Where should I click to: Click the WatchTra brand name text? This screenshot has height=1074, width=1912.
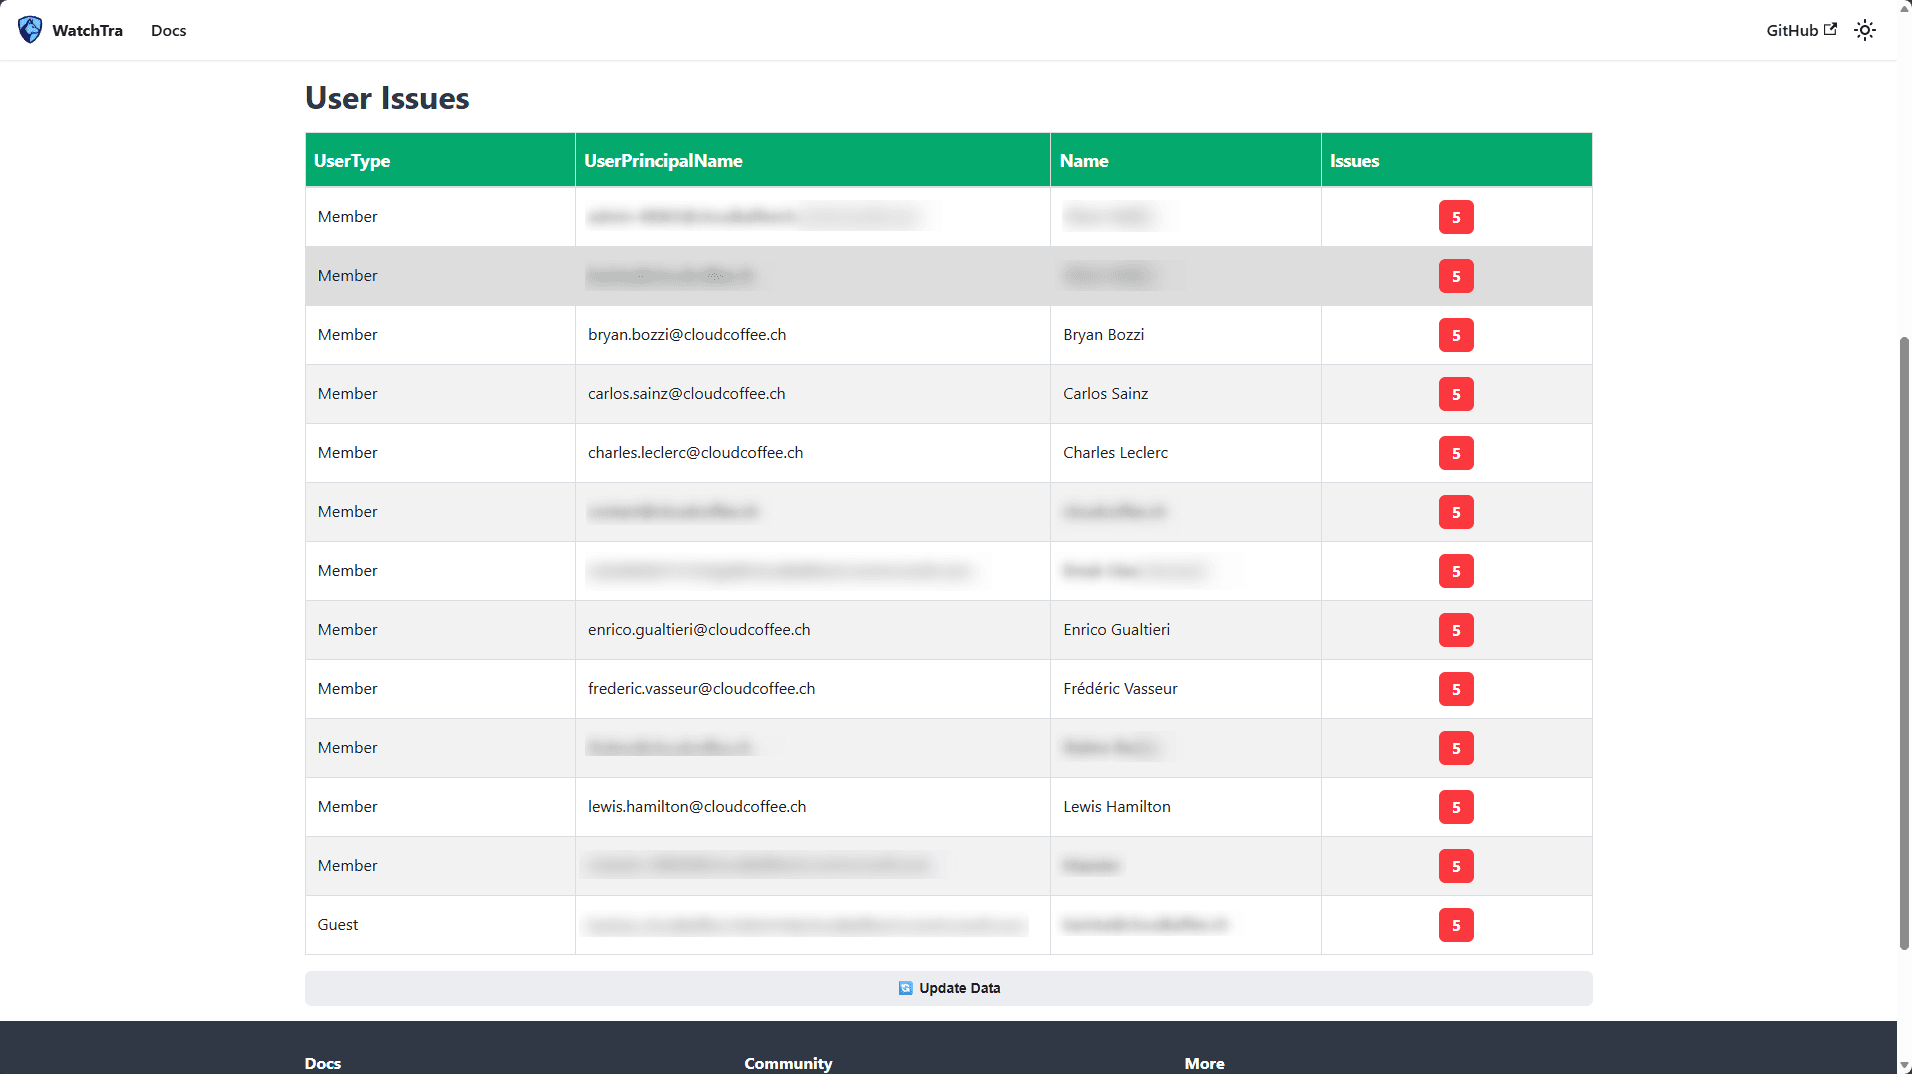(87, 30)
